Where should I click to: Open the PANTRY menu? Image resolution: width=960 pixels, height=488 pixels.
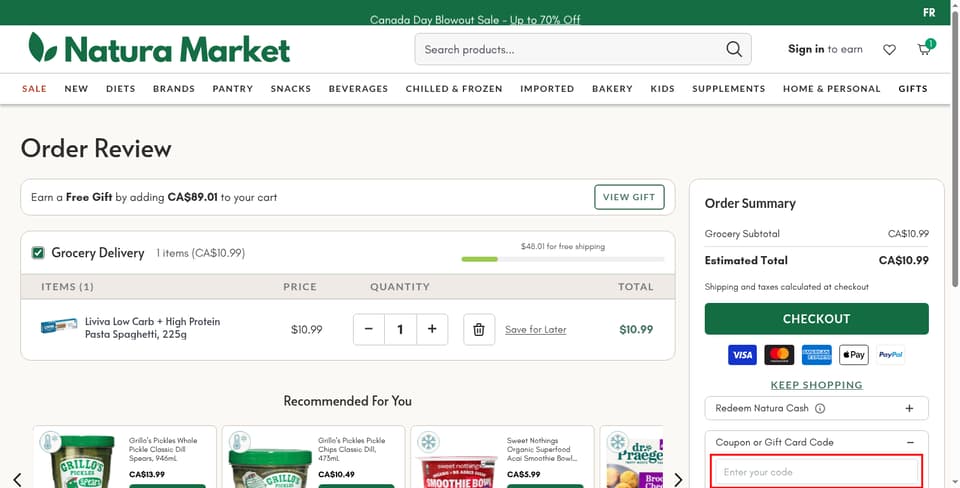tap(233, 89)
